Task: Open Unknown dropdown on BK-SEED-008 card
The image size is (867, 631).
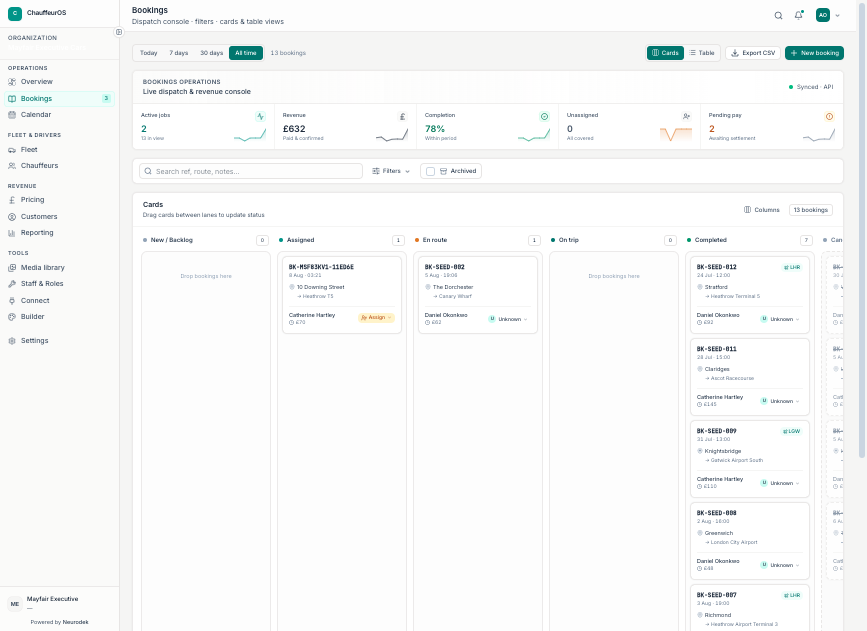Action: click(x=780, y=565)
